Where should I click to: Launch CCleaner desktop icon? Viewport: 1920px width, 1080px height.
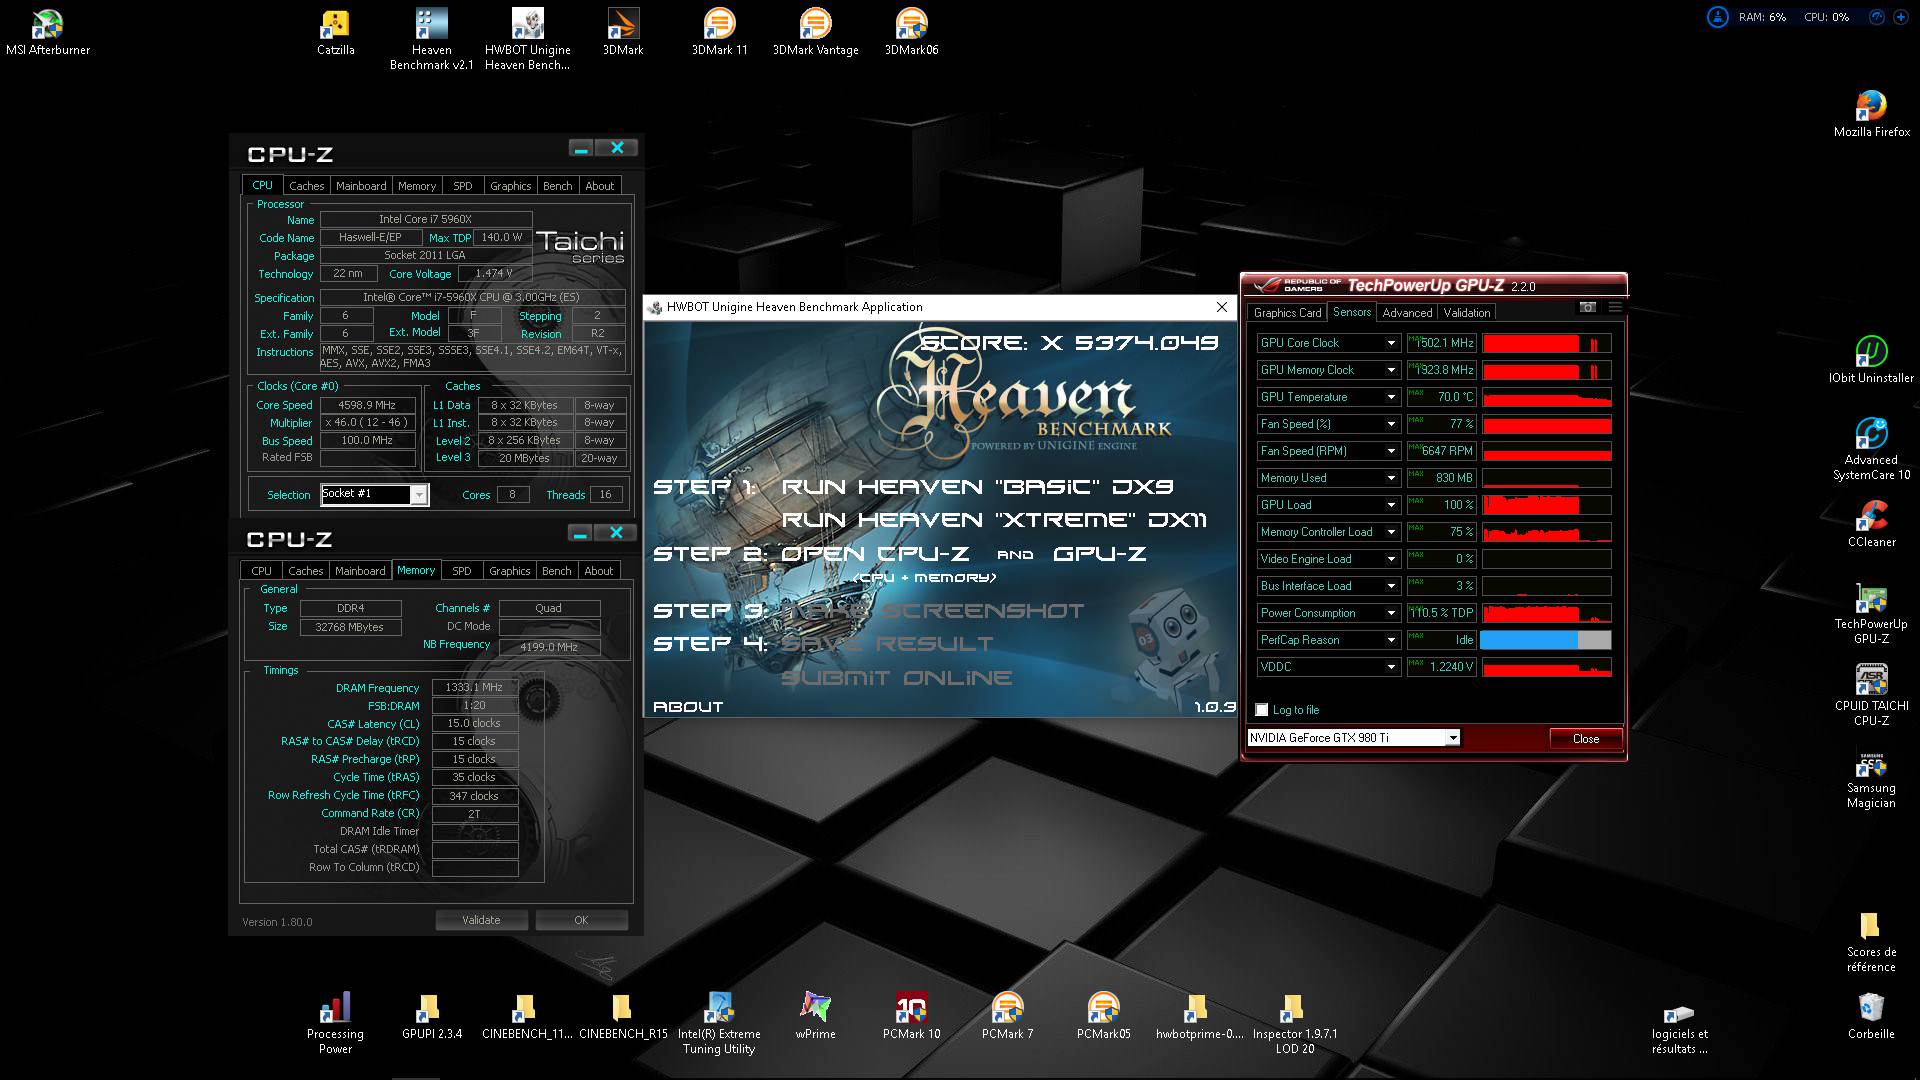tap(1871, 524)
